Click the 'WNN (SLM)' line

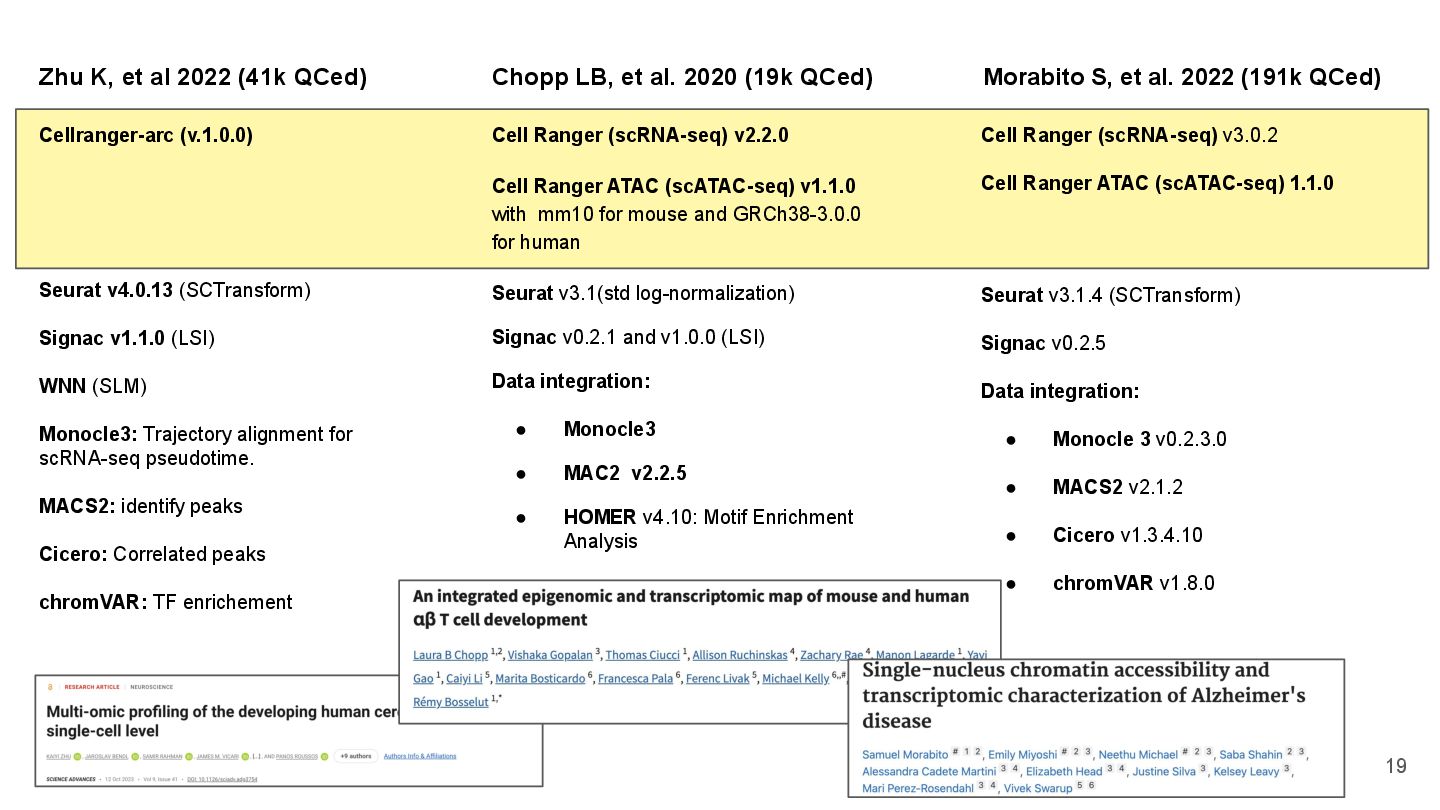(93, 386)
